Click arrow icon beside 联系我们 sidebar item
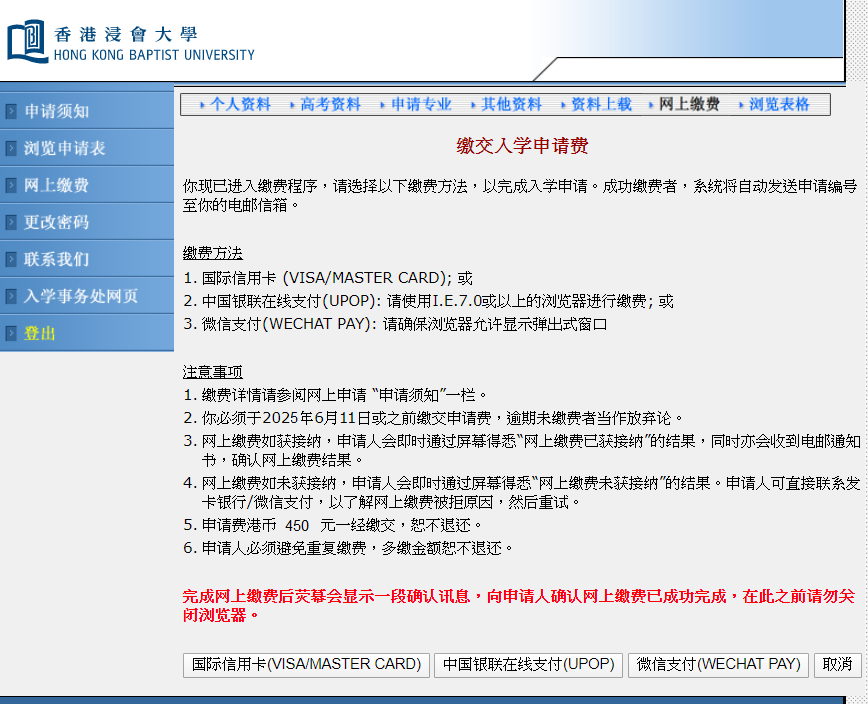The image size is (868, 704). click(11, 259)
